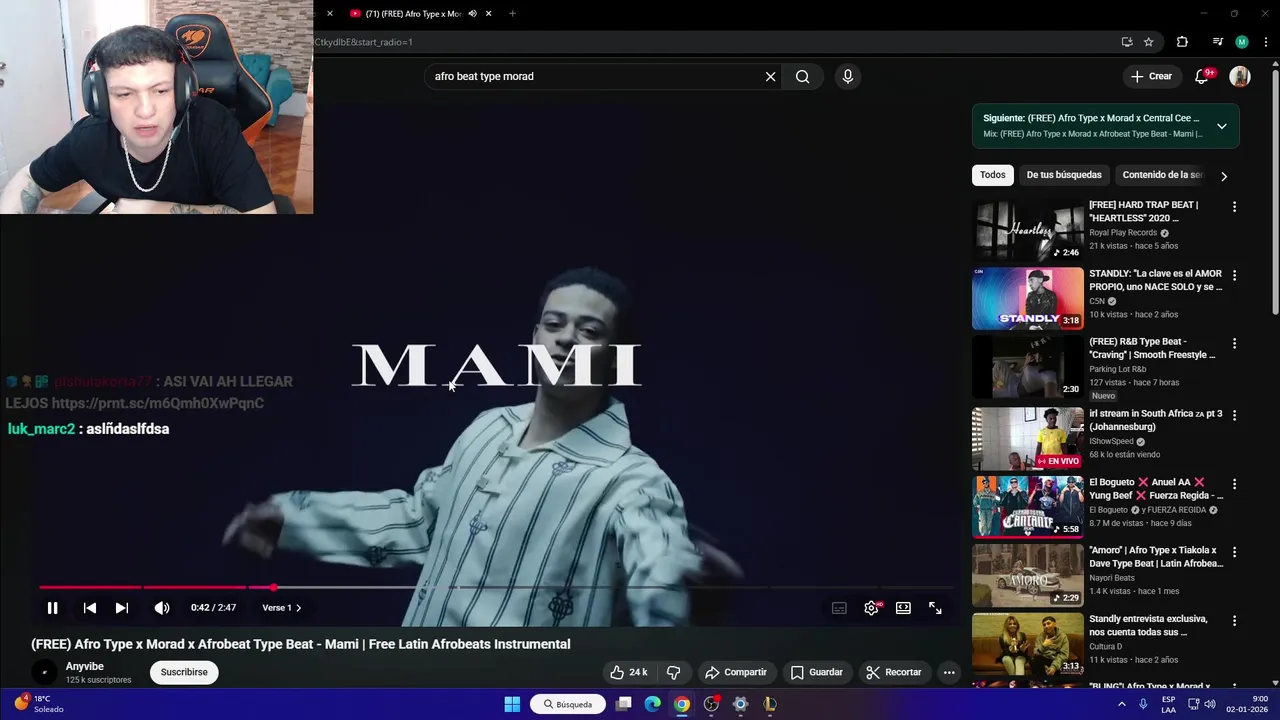Select the Todos filter chip

[x=993, y=175]
